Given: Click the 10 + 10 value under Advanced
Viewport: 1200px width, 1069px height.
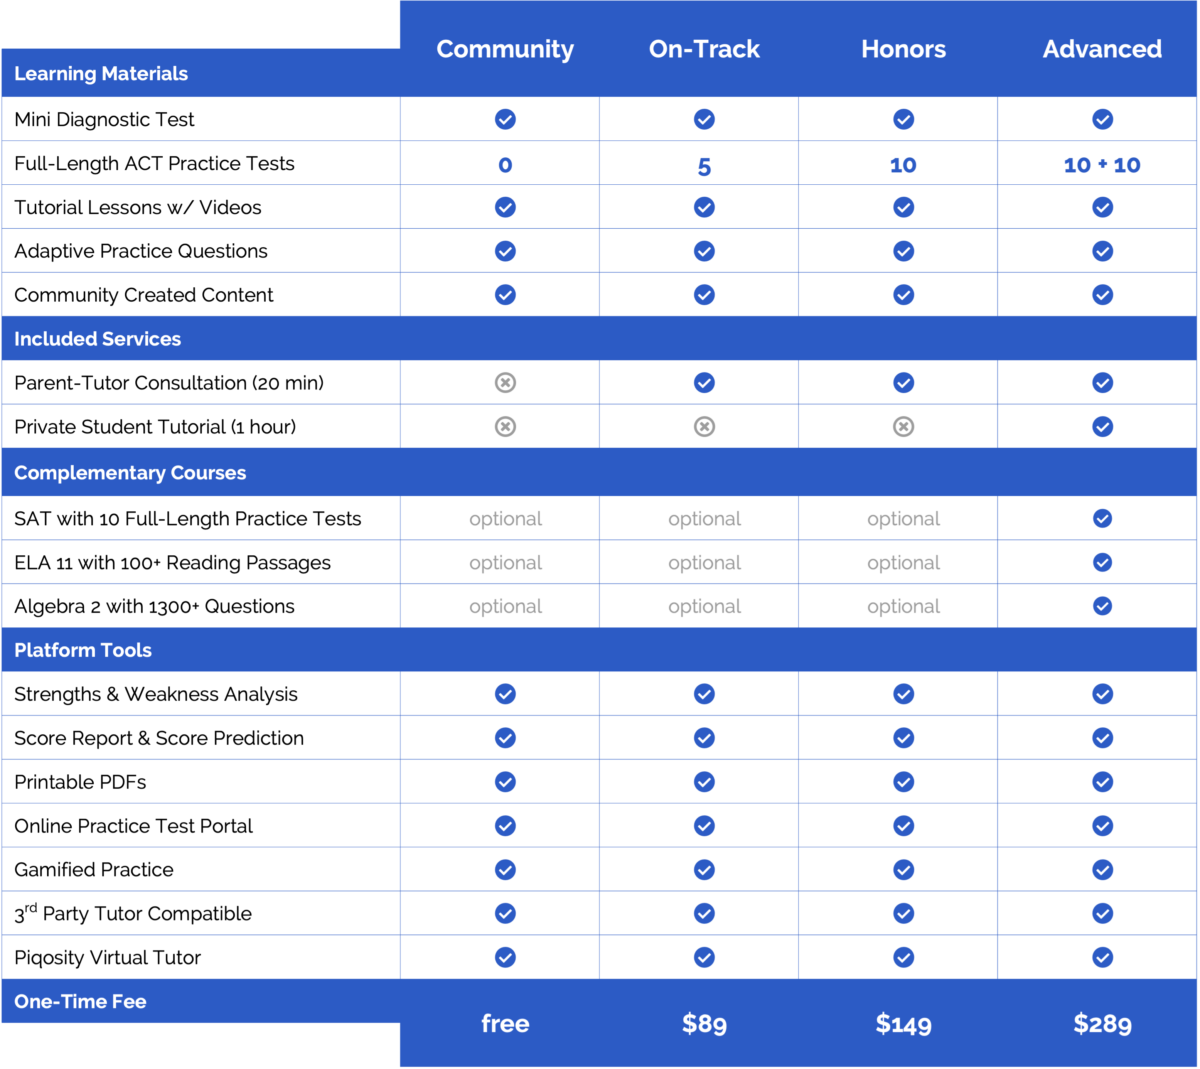Looking at the screenshot, I should click(x=1102, y=165).
